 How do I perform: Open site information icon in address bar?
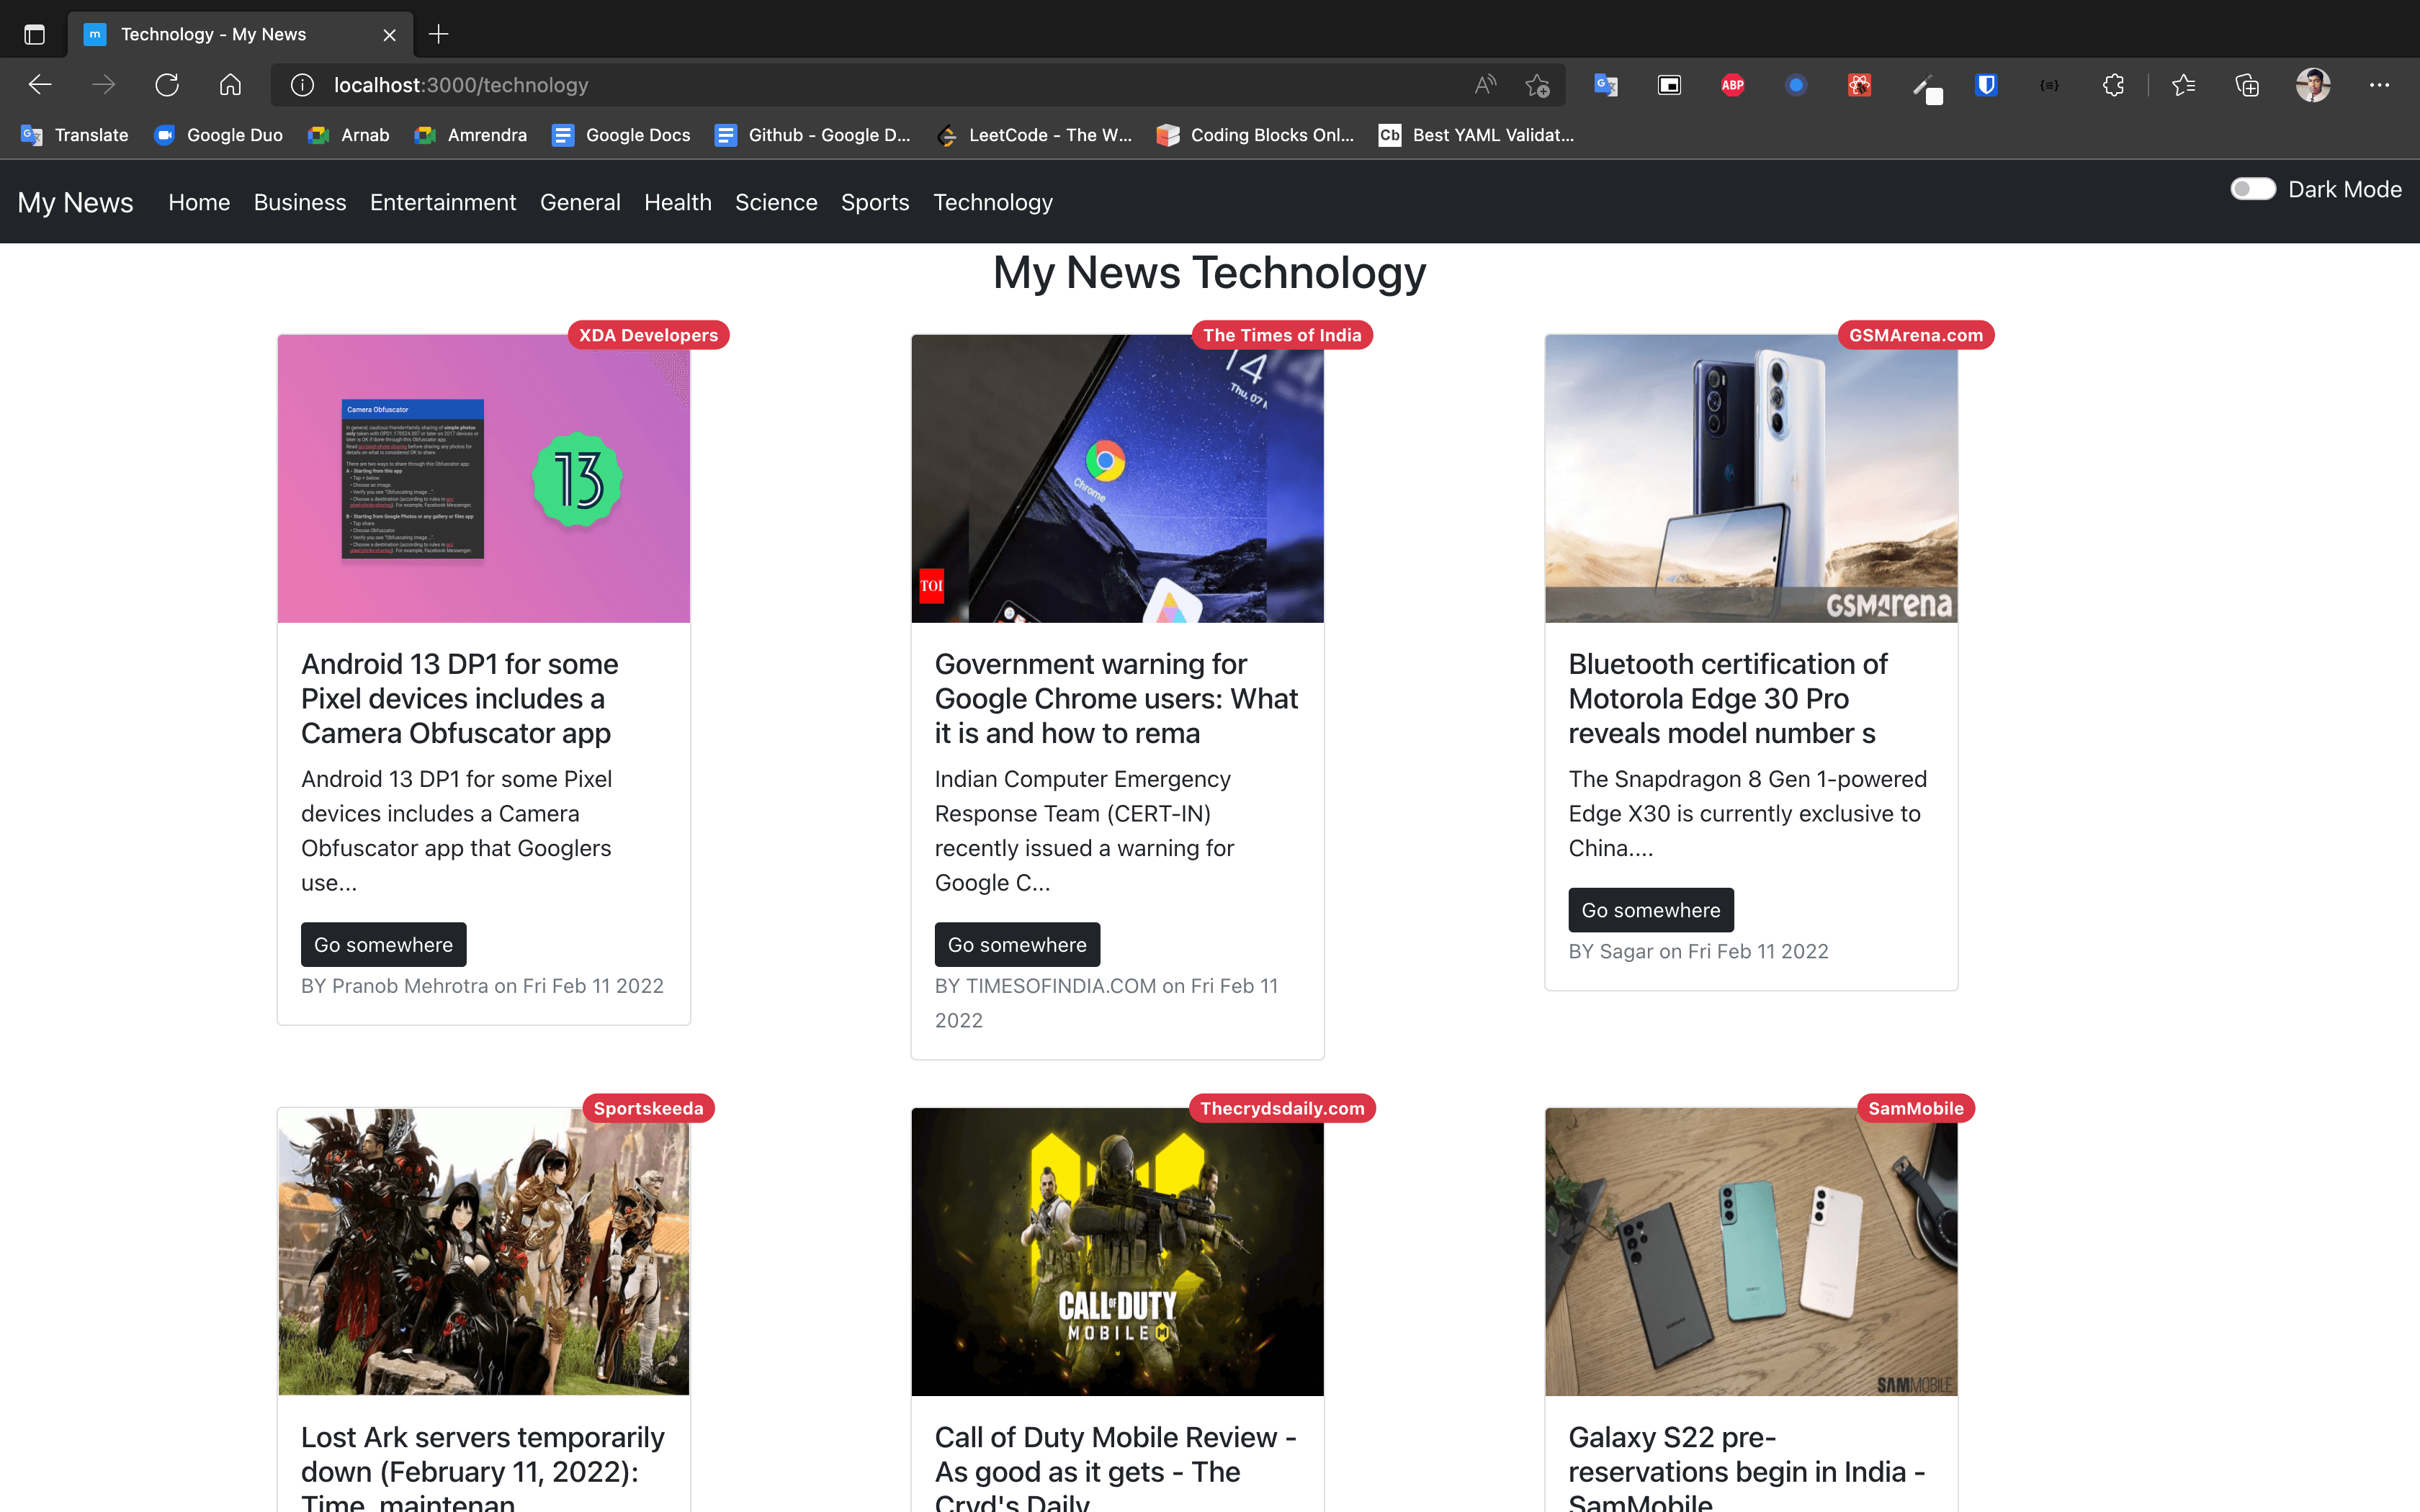click(302, 85)
